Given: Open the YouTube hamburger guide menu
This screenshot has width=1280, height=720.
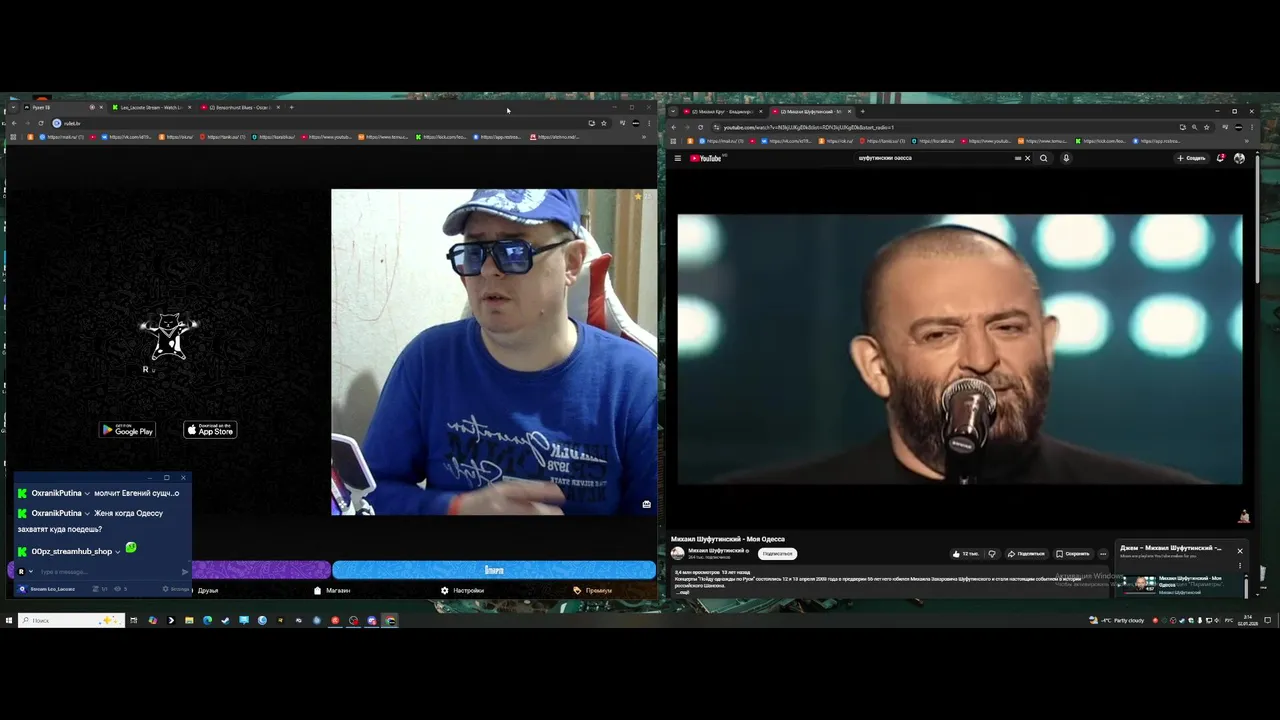Looking at the screenshot, I should 678,158.
